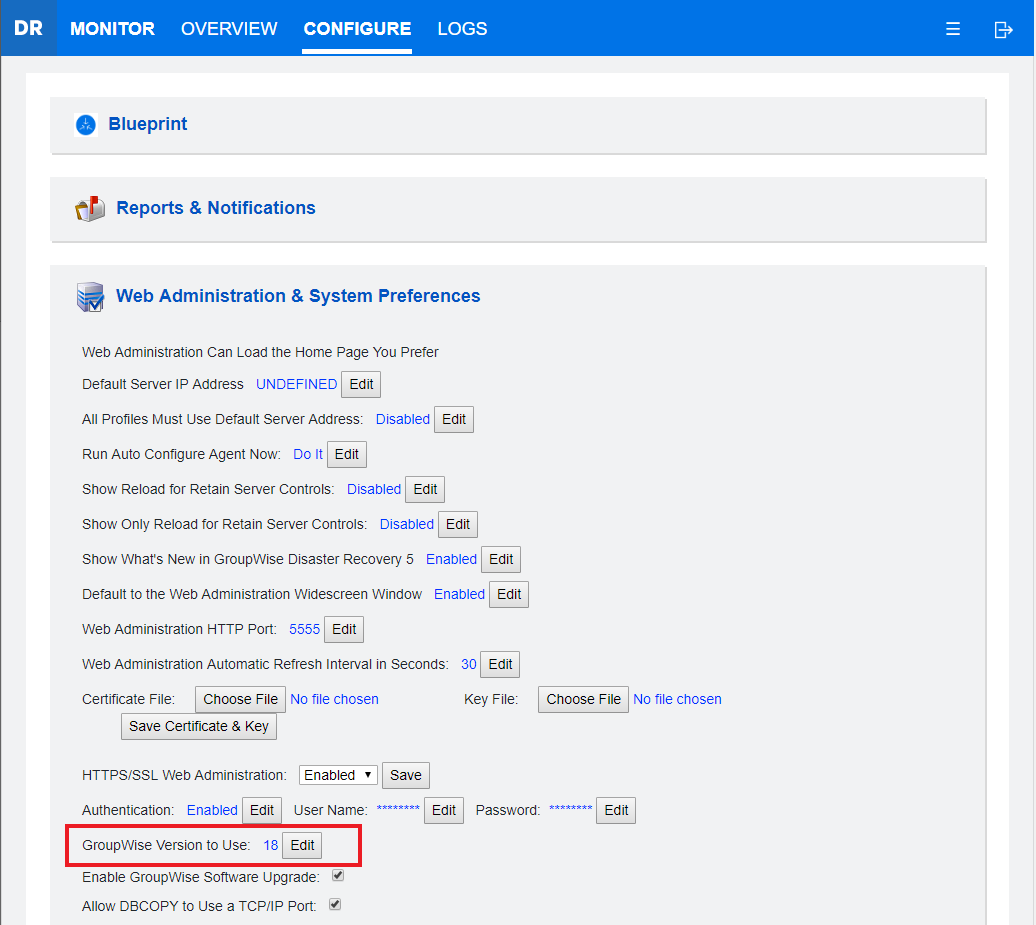1036x925 pixels.
Task: Edit Run Auto Configure Agent Now setting
Action: (x=347, y=455)
